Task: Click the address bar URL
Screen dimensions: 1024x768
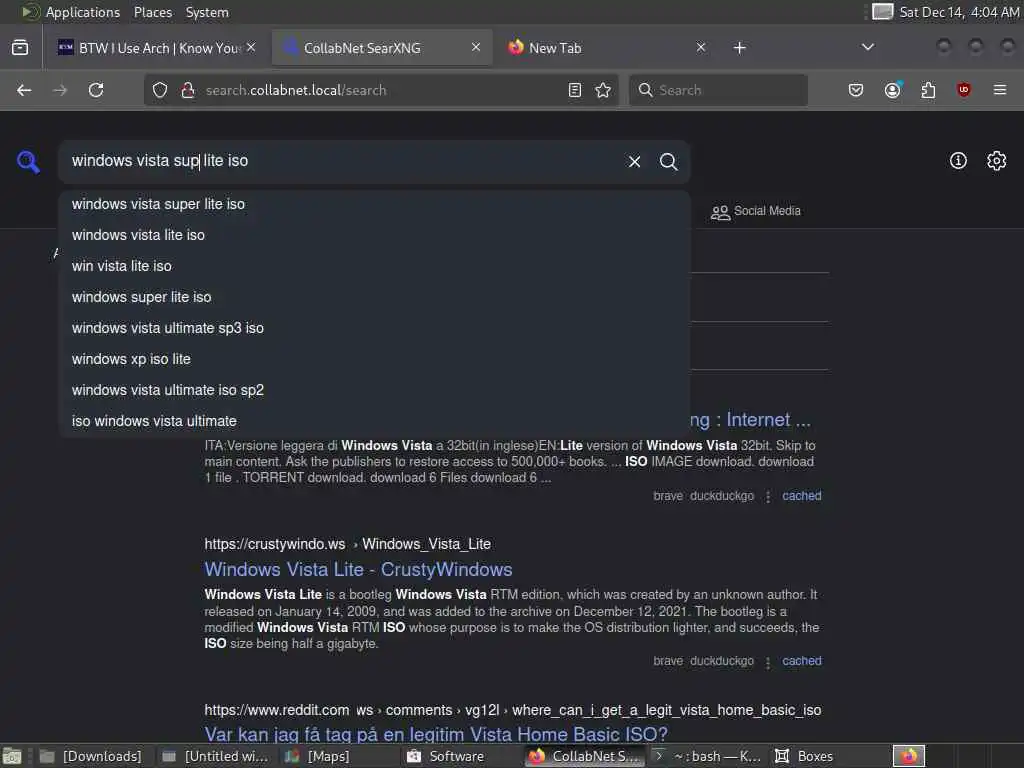Action: coord(381,90)
